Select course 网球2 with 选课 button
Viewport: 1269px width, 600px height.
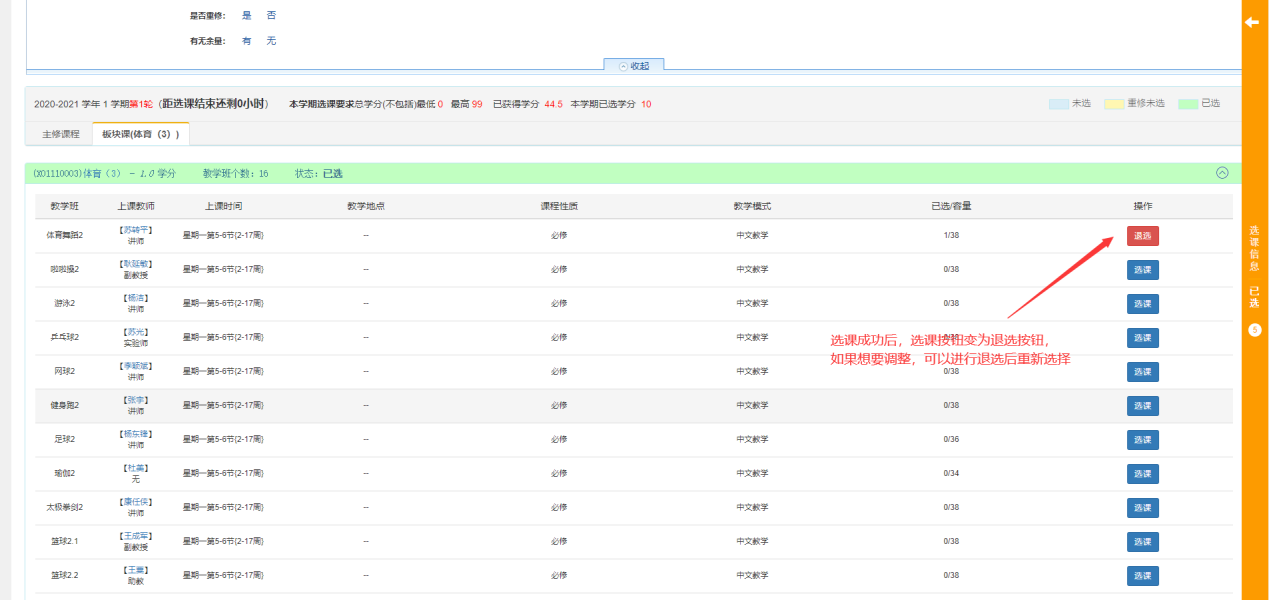[x=1142, y=372]
